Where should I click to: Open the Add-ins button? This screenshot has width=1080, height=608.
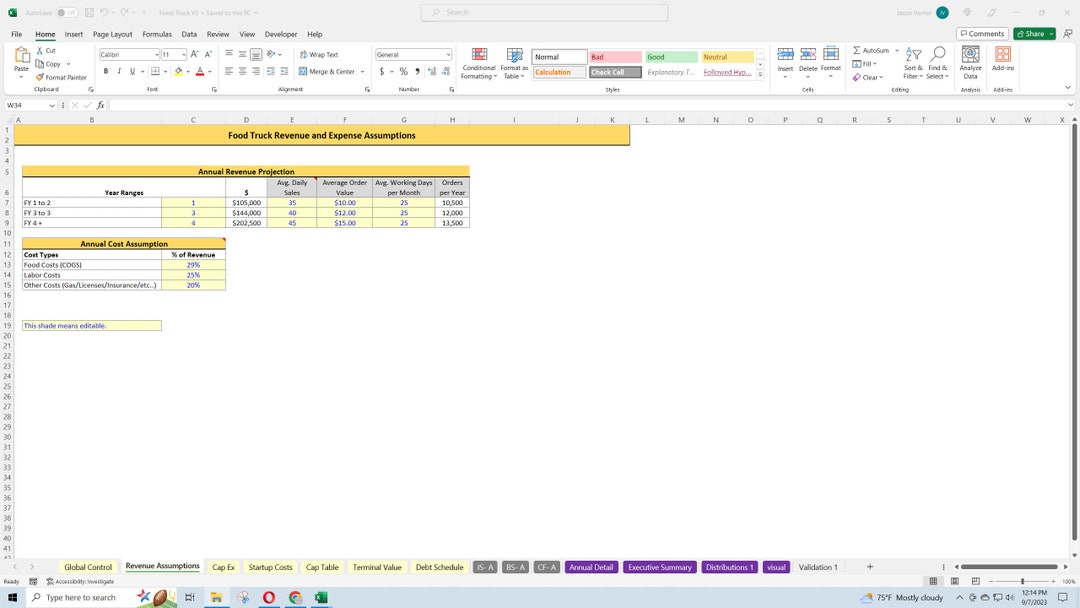(1003, 59)
